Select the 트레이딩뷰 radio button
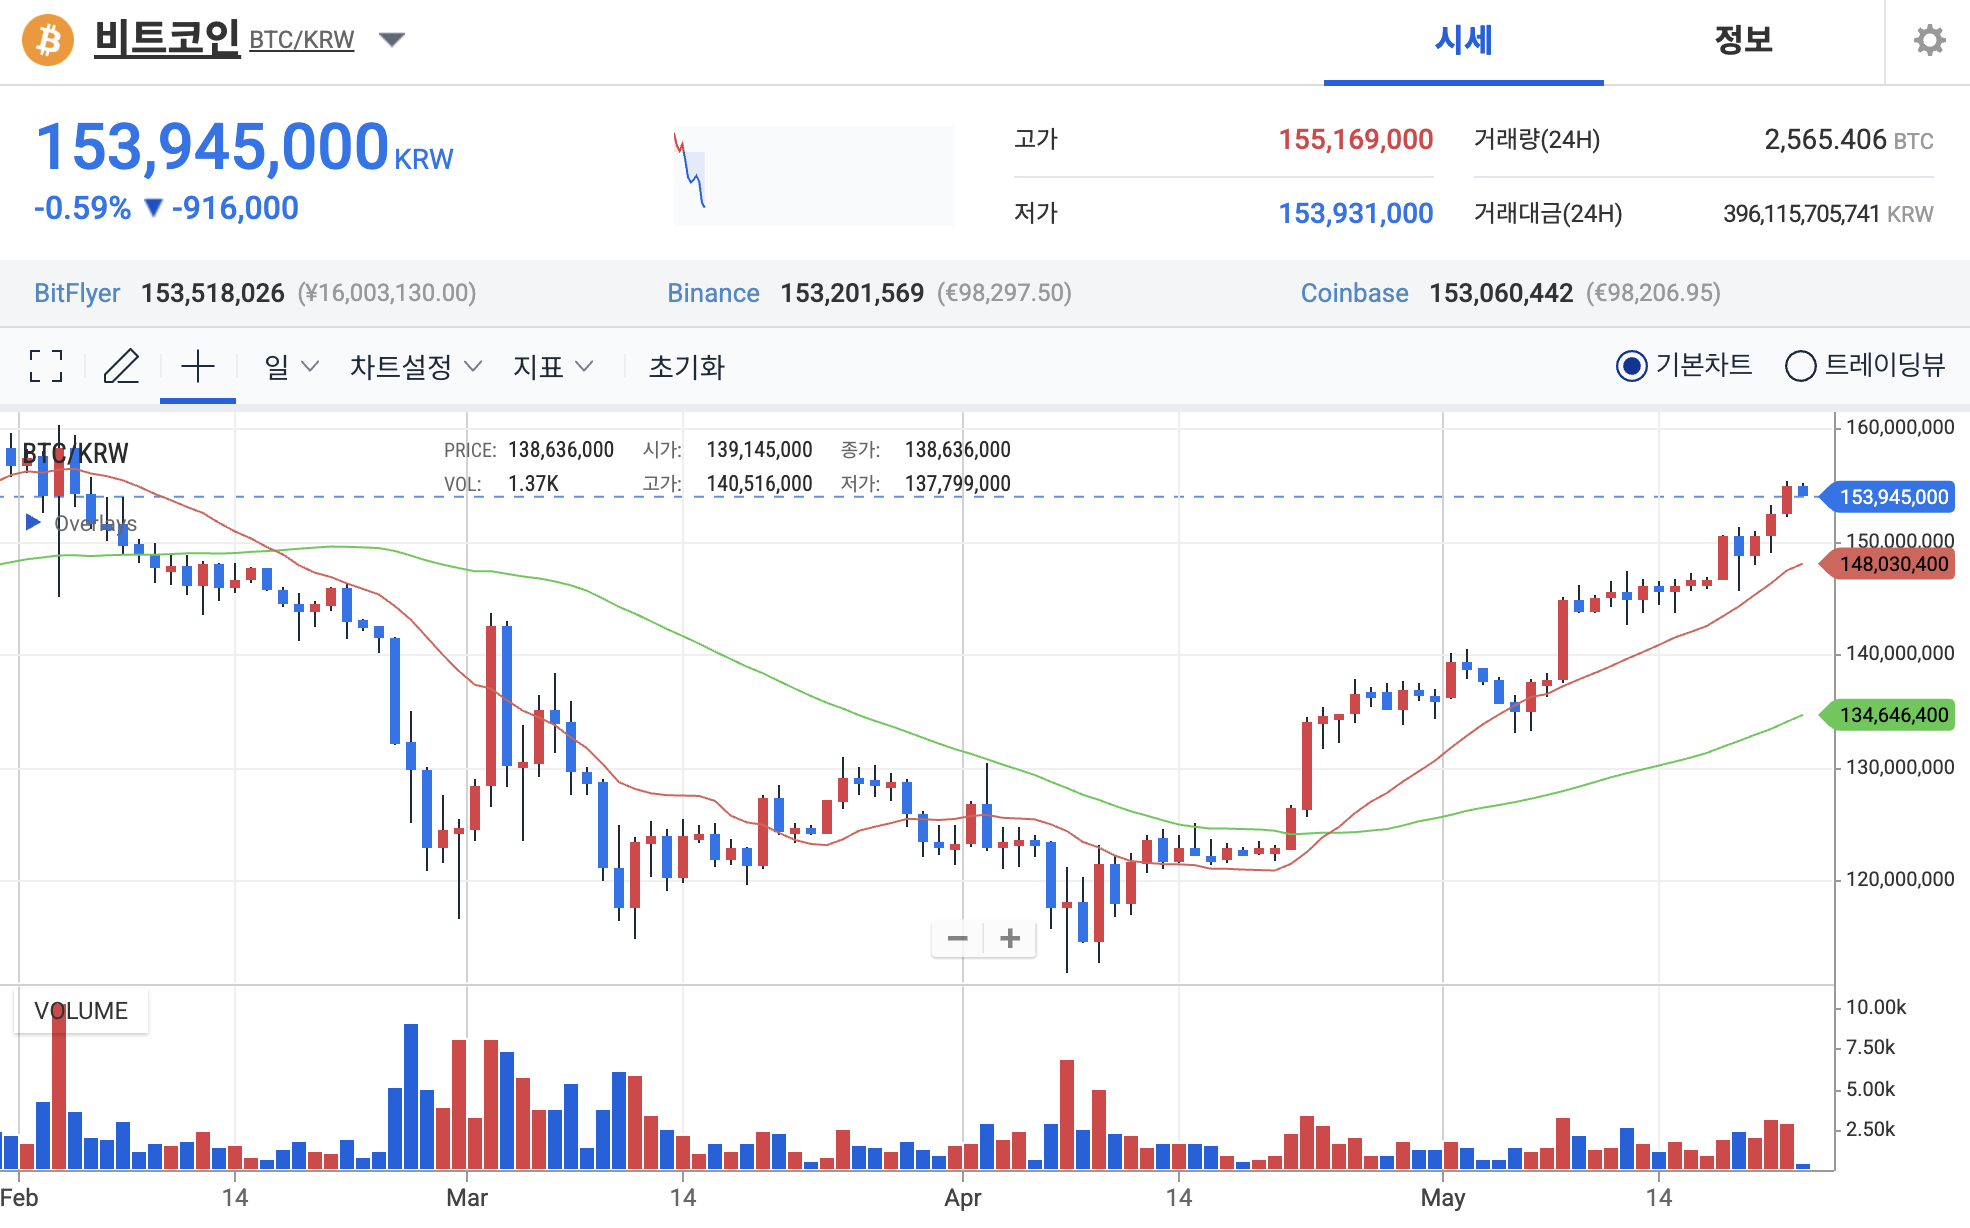 (1800, 366)
